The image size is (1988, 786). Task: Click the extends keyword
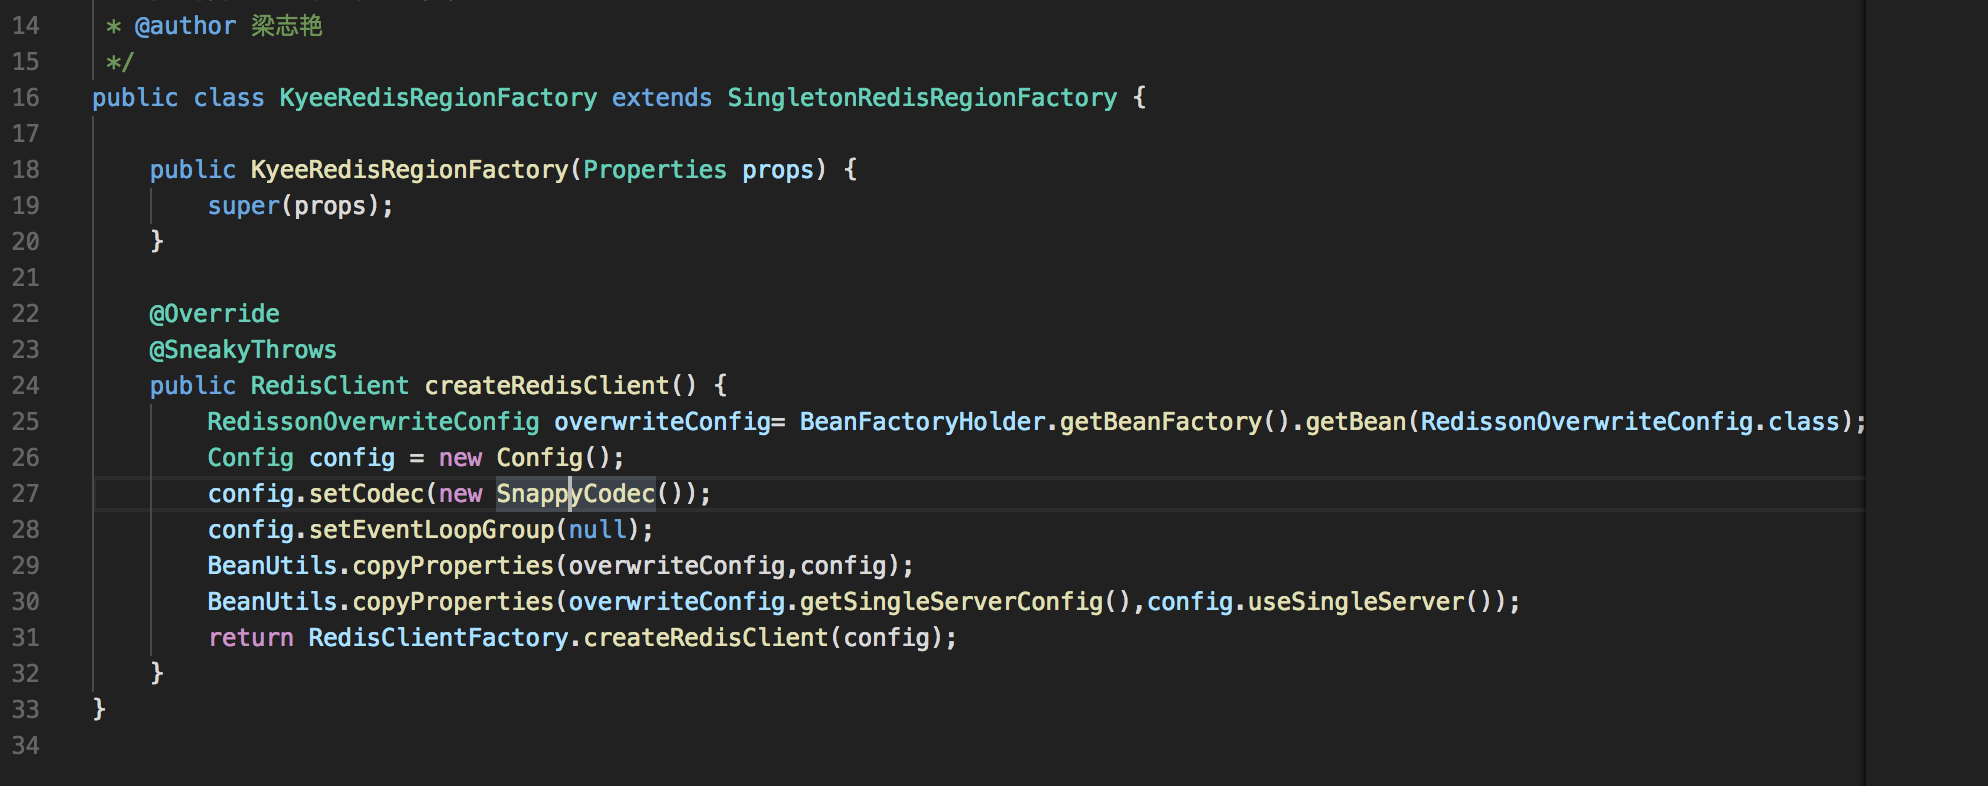pos(662,98)
